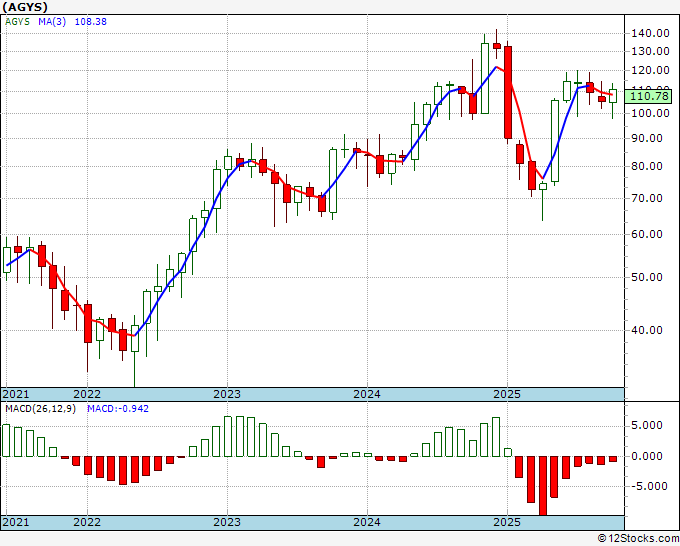The height and width of the screenshot is (546, 680).
Task: Select 2025 on the price chart time axis
Action: (507, 394)
